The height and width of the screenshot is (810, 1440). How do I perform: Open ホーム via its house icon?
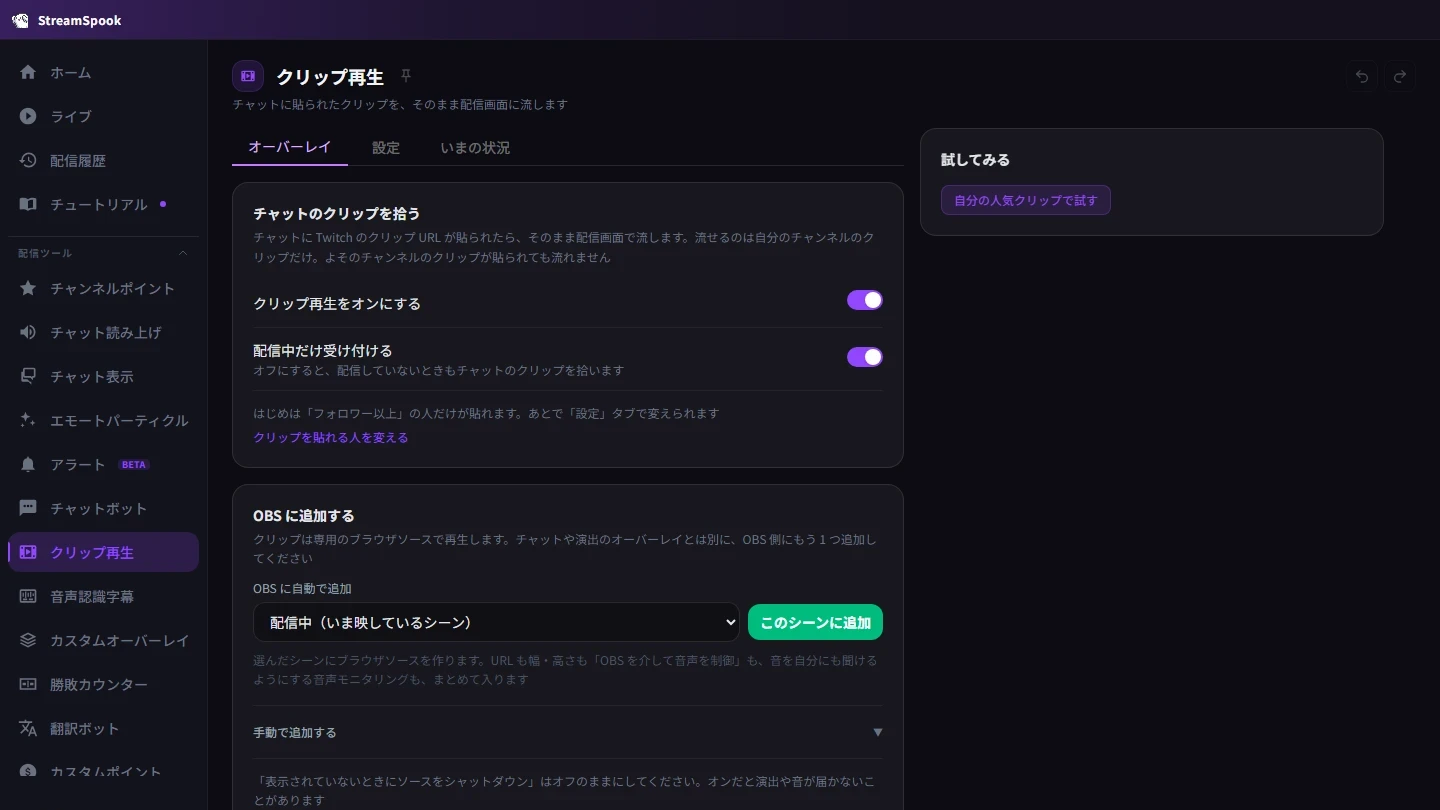[x=28, y=72]
